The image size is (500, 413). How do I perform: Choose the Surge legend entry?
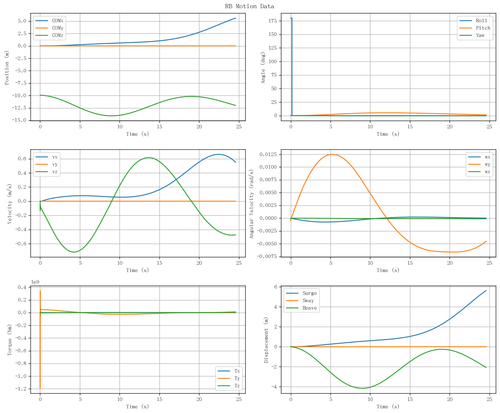click(301, 293)
